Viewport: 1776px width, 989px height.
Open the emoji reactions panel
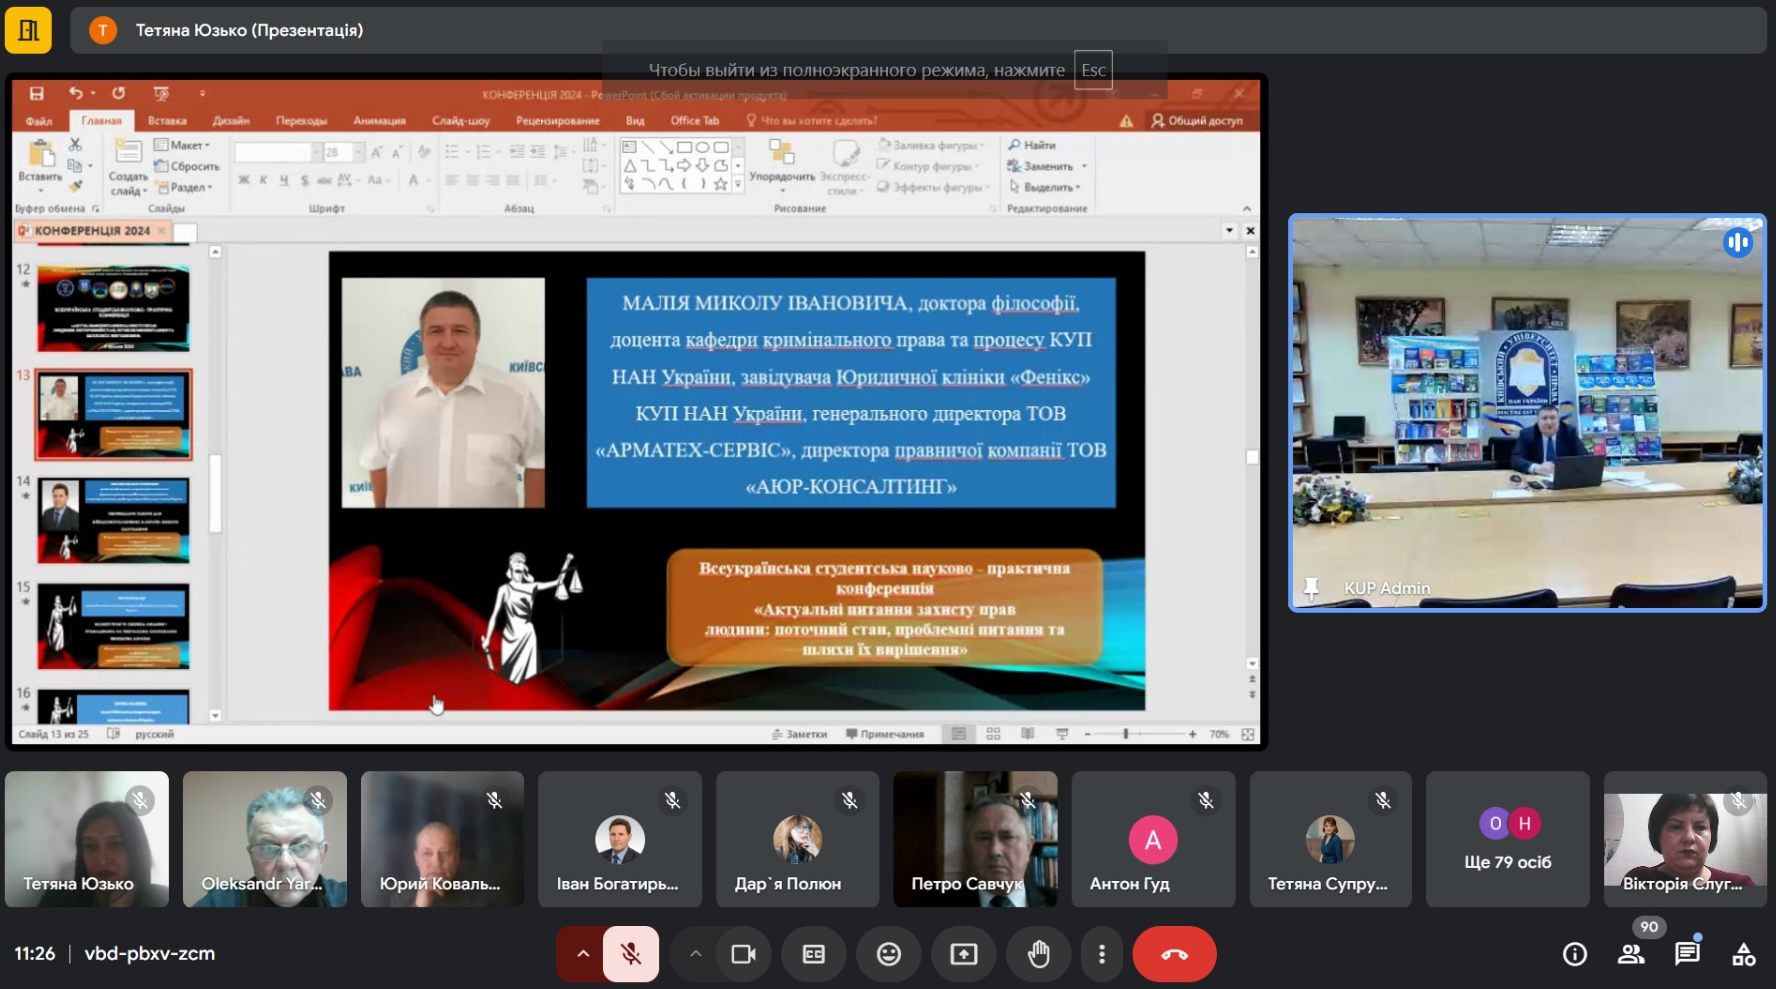point(888,954)
